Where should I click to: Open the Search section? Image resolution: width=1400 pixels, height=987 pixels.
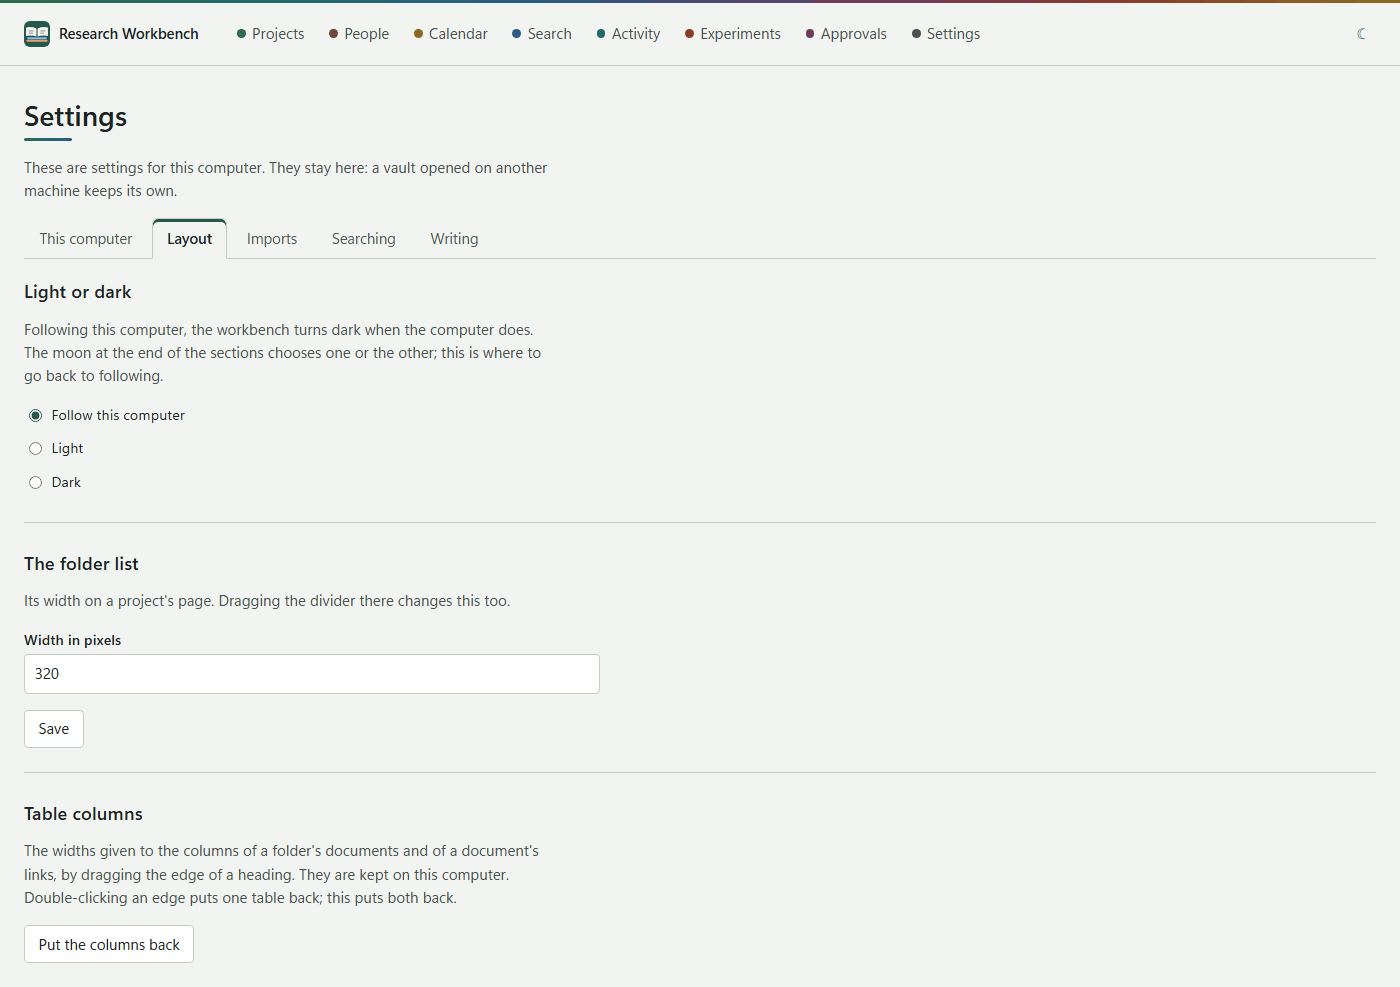542,34
